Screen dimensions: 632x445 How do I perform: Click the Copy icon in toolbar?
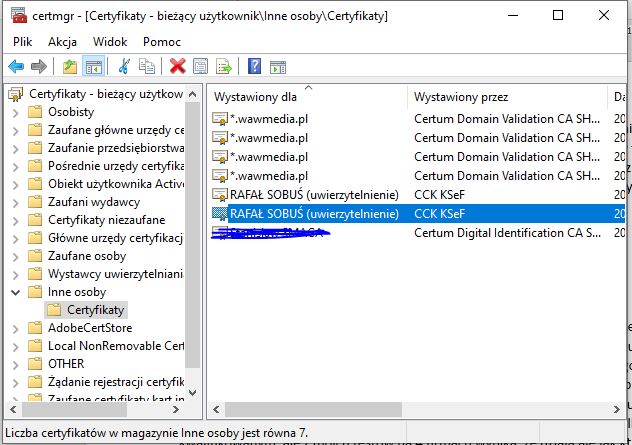coord(148,66)
